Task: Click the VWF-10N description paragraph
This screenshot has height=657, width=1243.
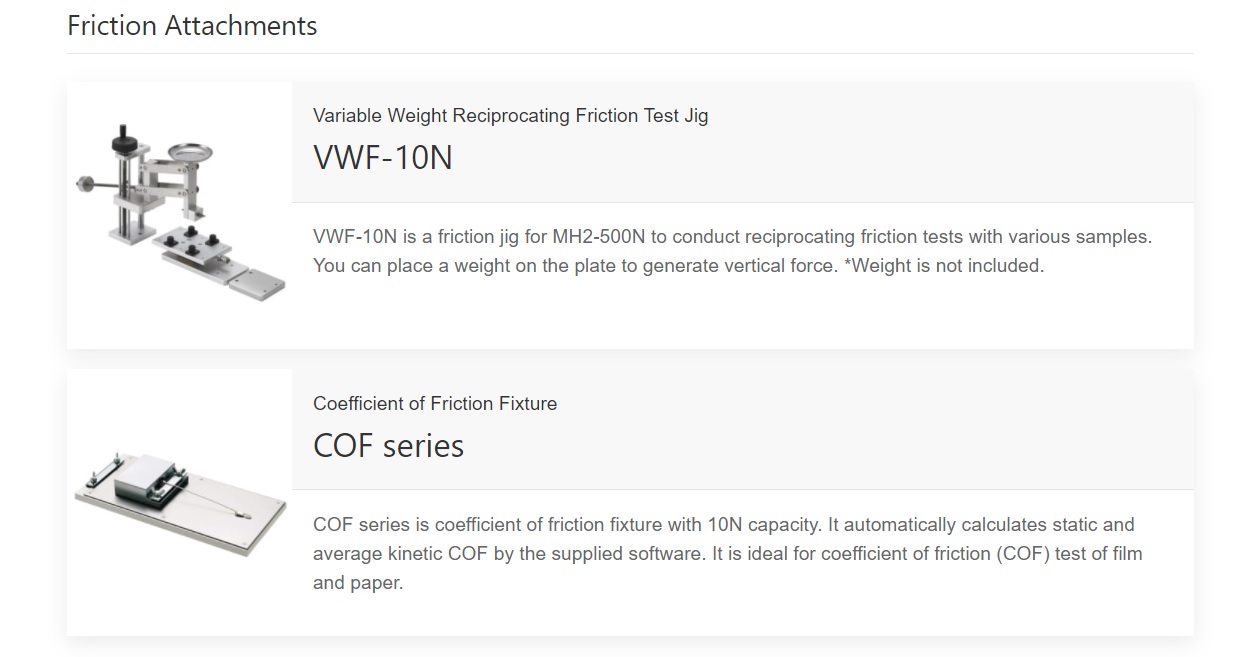Action: click(x=733, y=251)
